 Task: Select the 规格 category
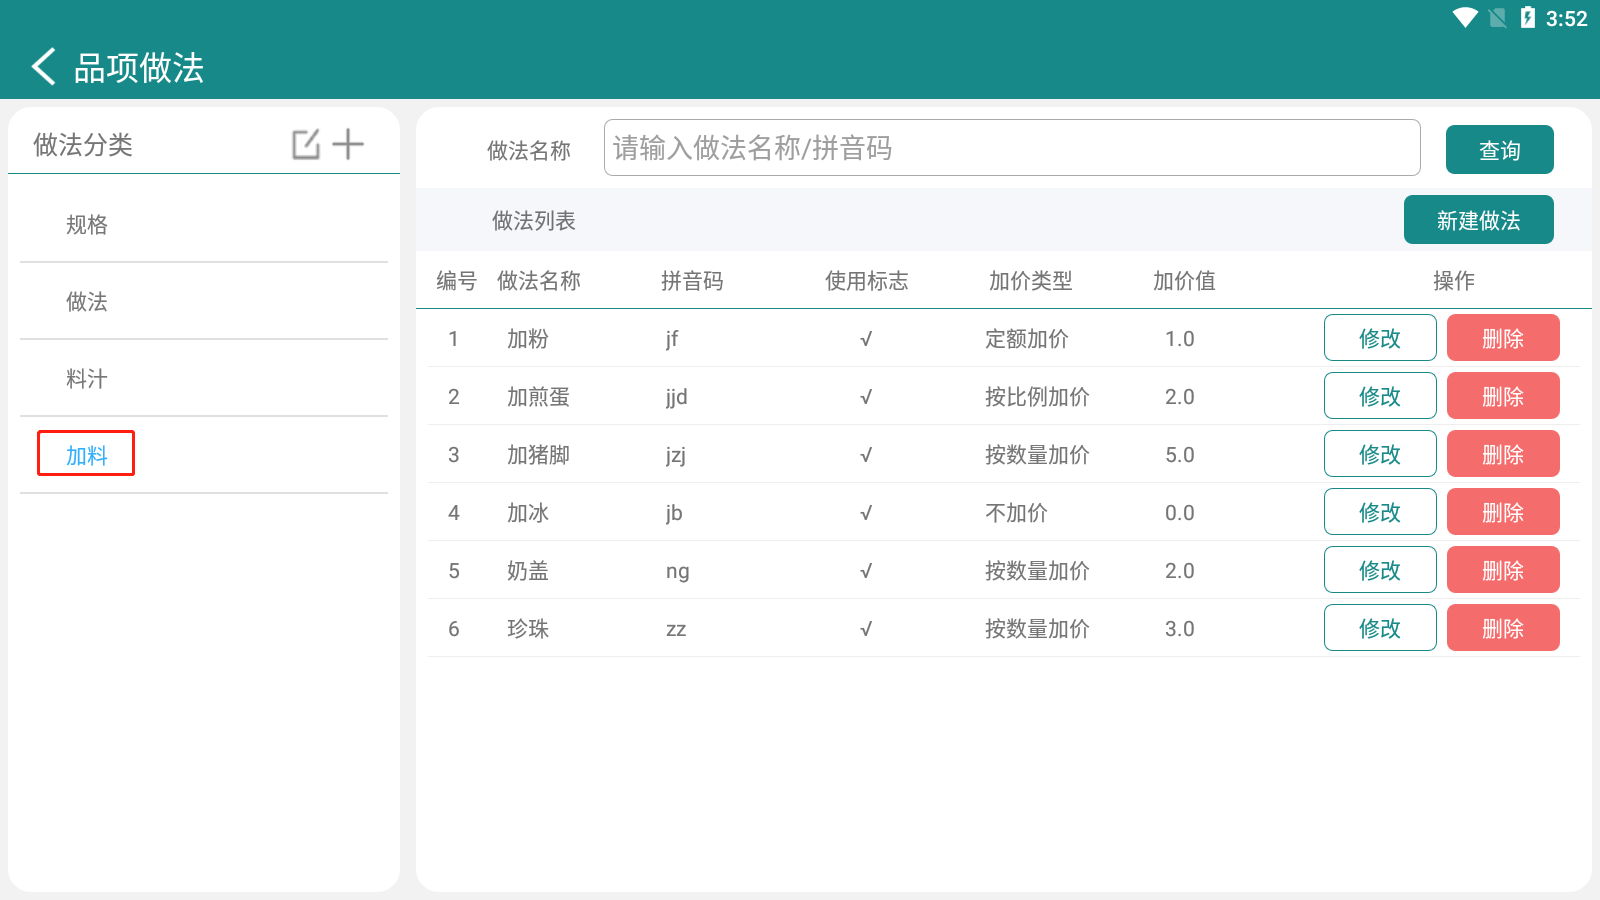click(87, 225)
